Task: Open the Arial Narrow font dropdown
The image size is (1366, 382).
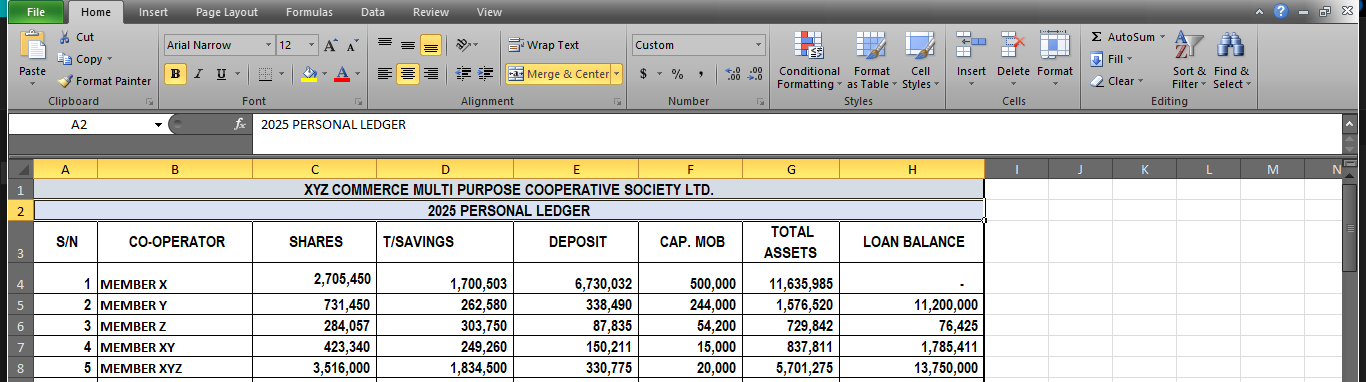Action: 269,45
